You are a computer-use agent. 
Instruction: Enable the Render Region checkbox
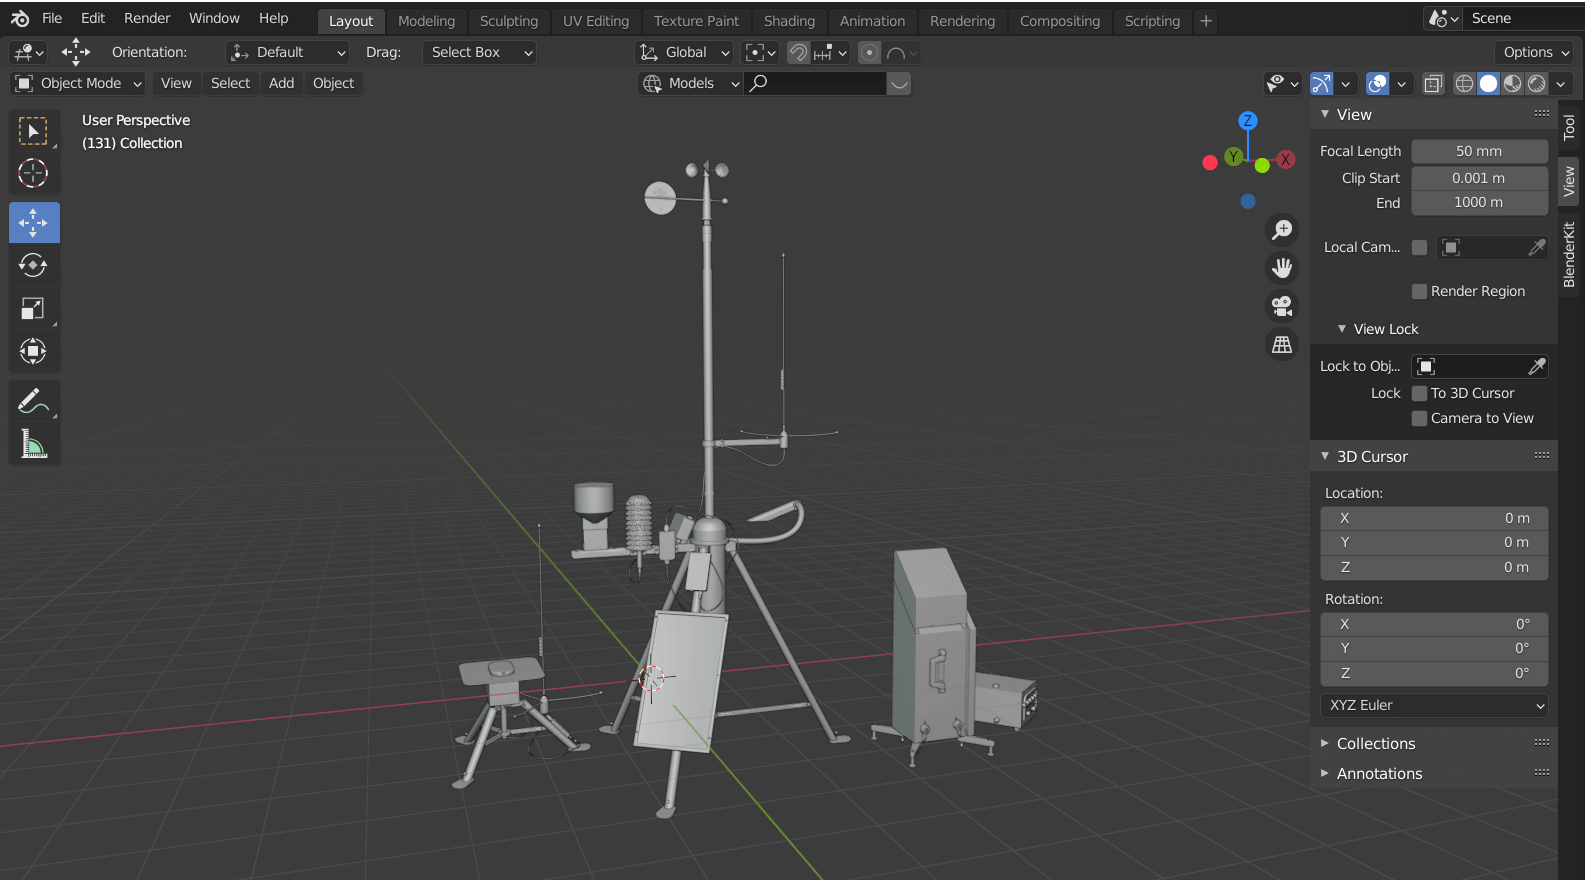pos(1419,291)
